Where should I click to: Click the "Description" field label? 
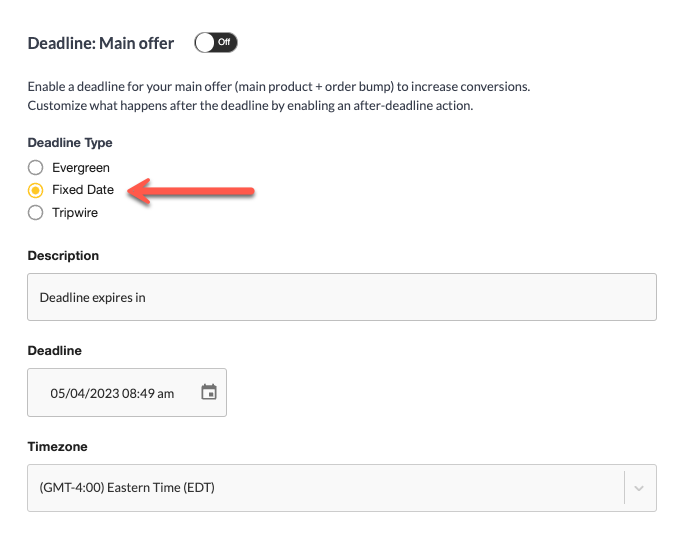point(63,256)
